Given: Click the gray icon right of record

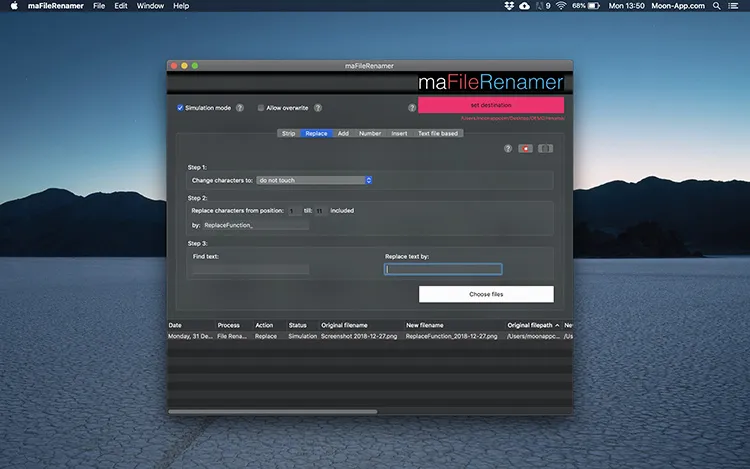Looking at the screenshot, I should pyautogui.click(x=545, y=148).
